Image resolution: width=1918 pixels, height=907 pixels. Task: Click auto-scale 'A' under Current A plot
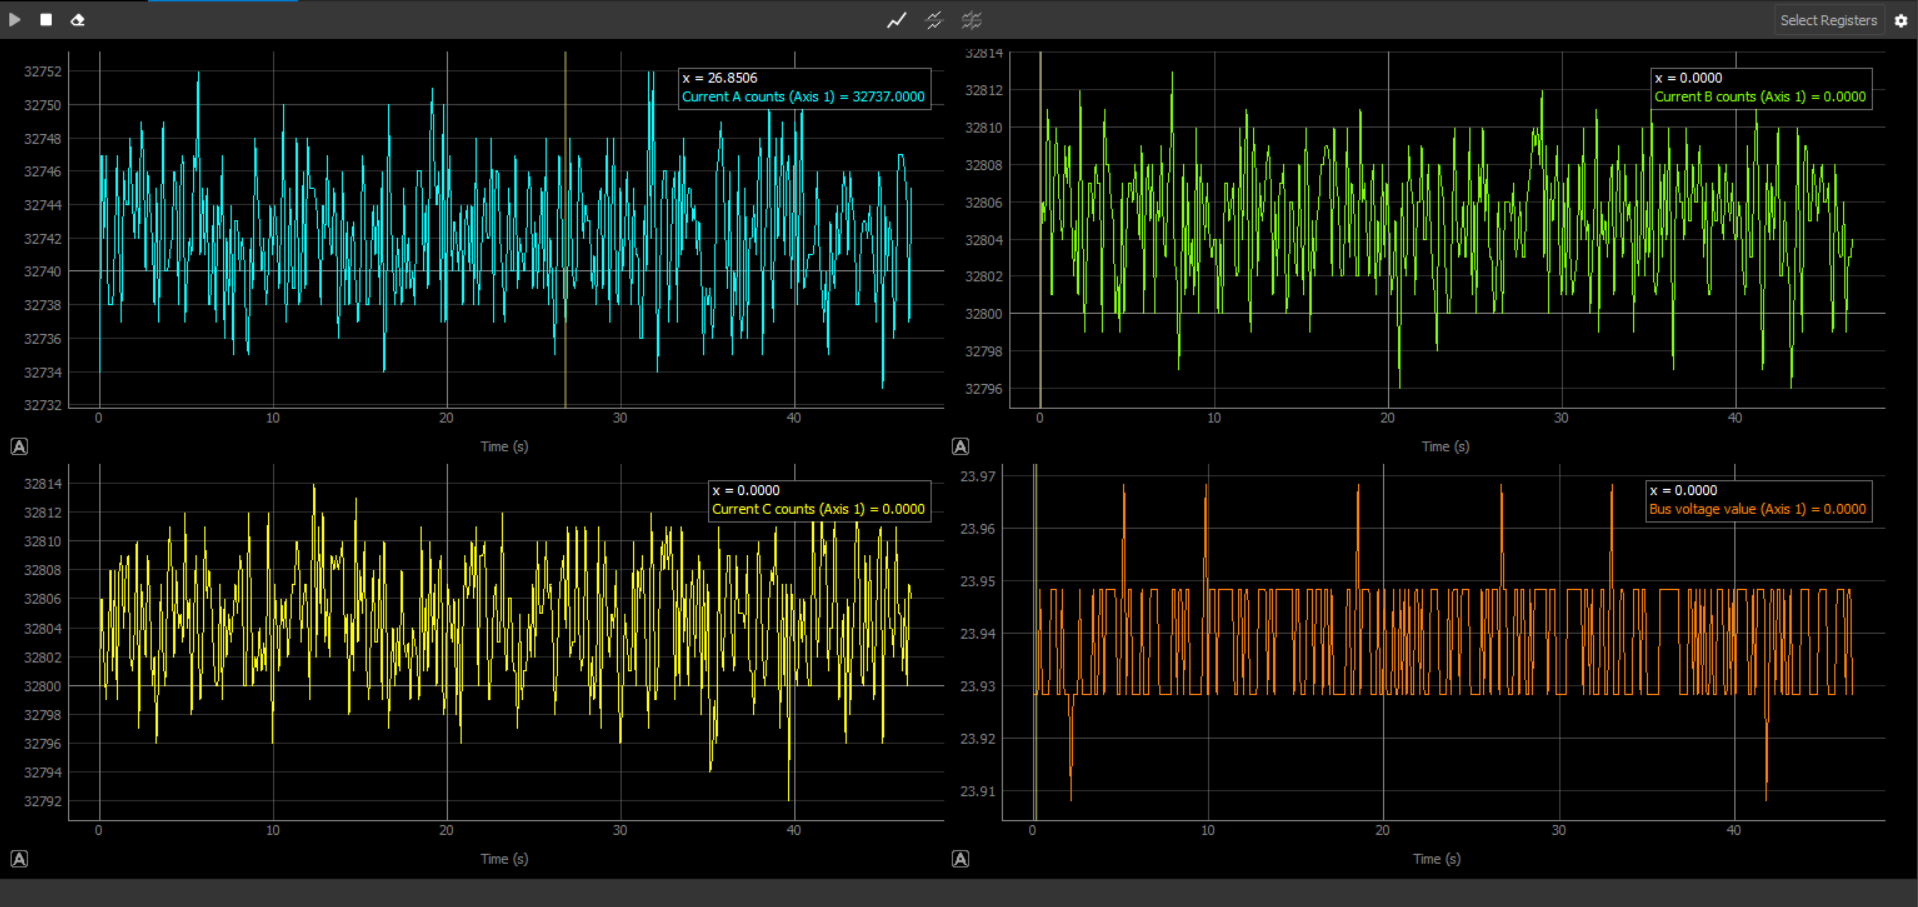19,447
